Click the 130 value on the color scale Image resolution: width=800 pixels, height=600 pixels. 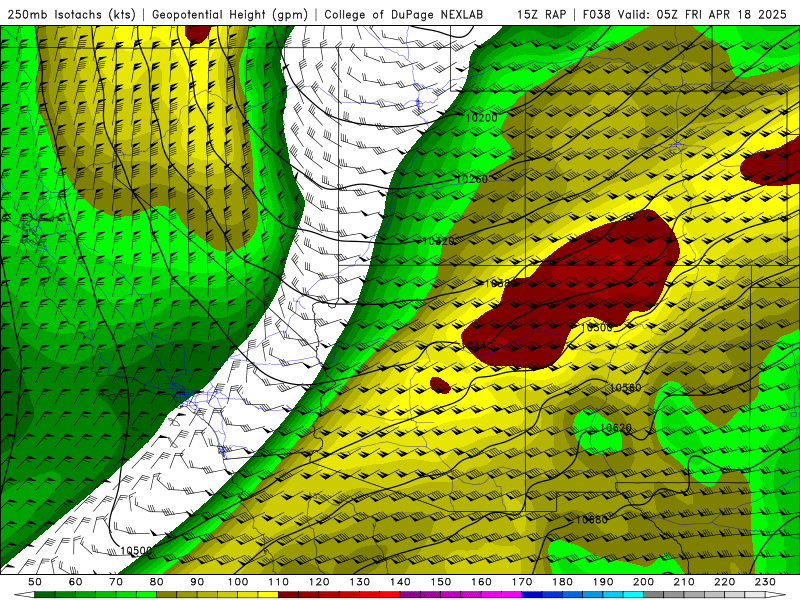point(360,582)
